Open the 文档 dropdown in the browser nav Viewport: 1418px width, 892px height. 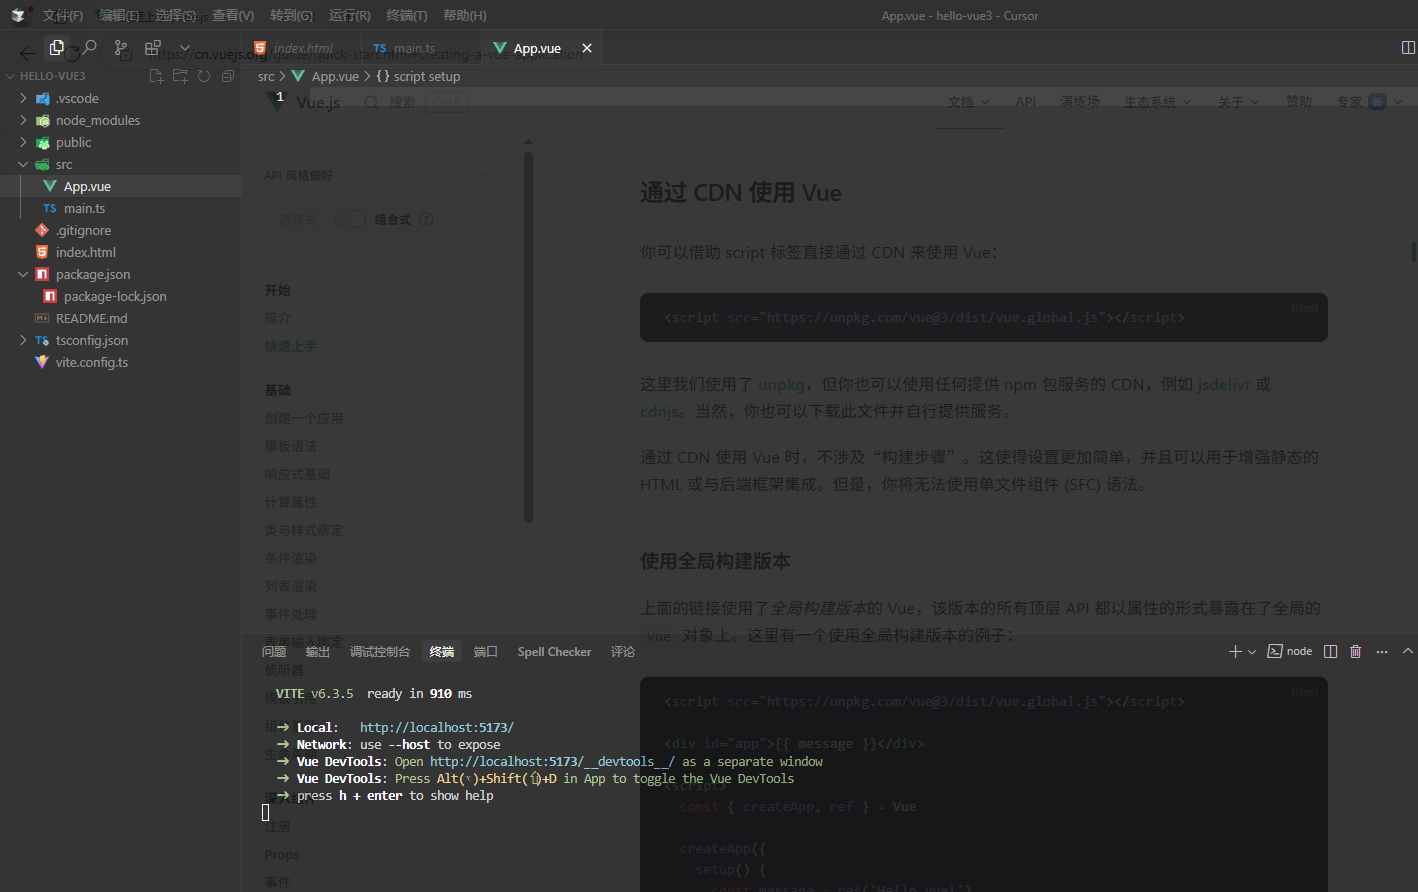click(x=969, y=102)
